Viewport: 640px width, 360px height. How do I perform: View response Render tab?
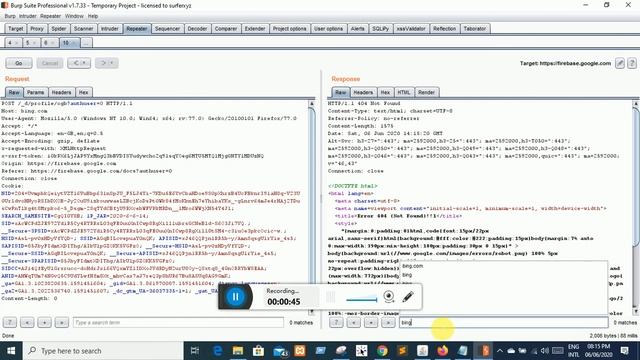click(x=426, y=92)
